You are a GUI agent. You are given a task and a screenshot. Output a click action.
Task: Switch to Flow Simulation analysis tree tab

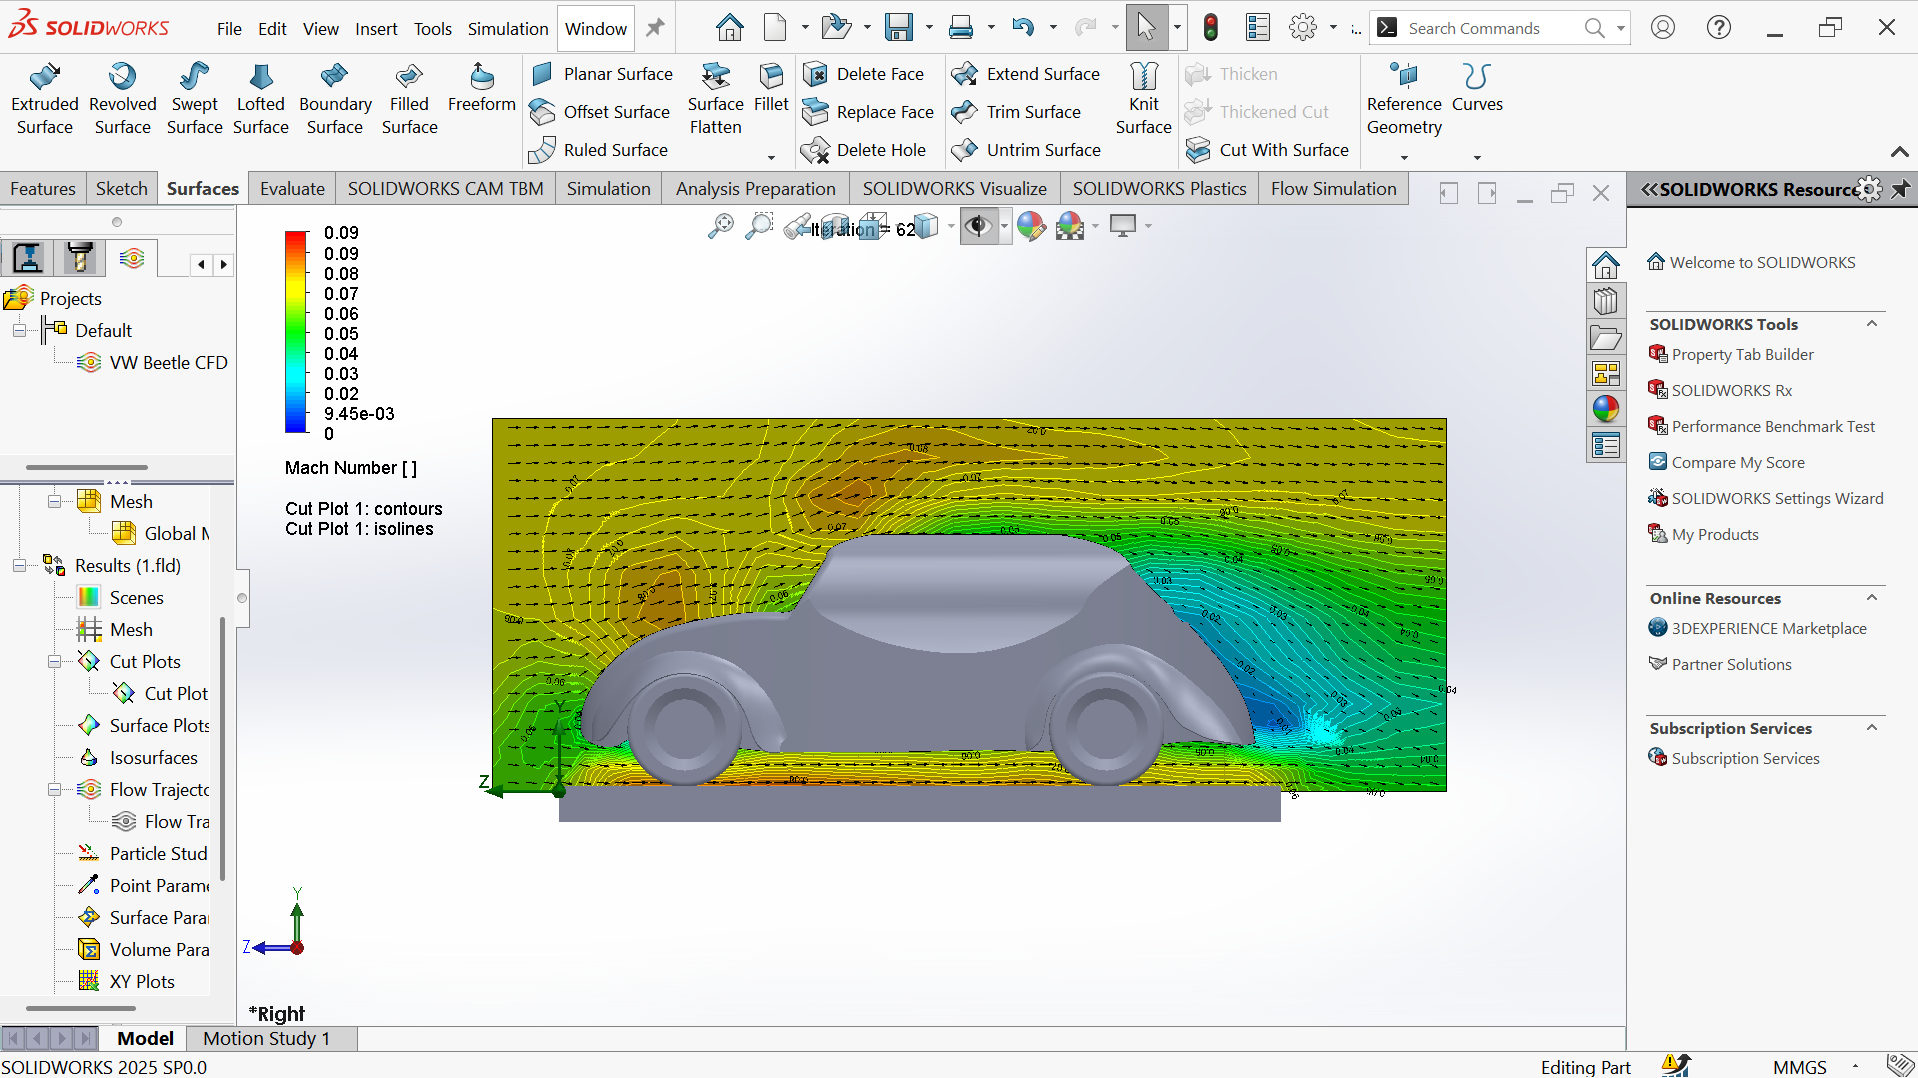point(132,259)
